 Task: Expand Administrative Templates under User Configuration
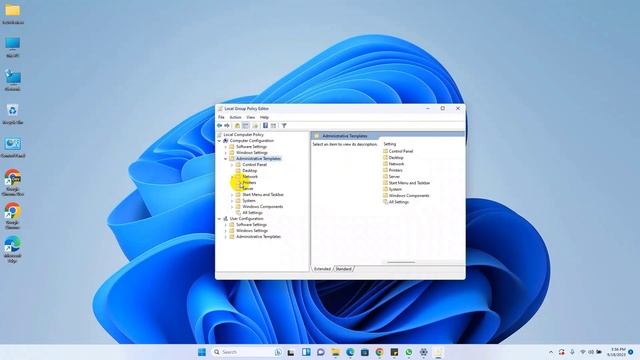point(226,237)
